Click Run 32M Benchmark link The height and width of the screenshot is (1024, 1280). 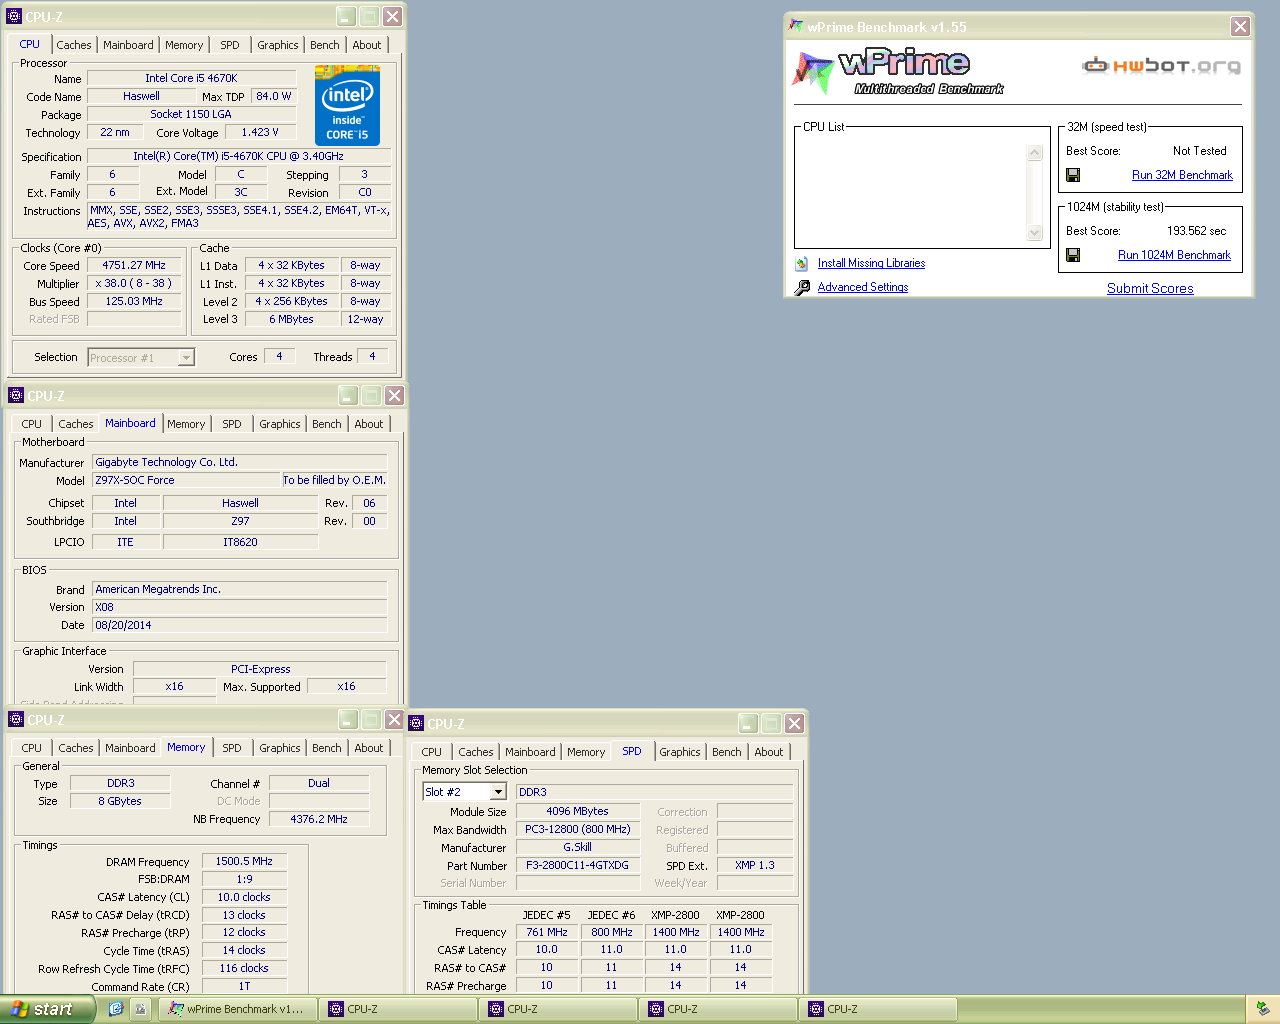click(1182, 175)
